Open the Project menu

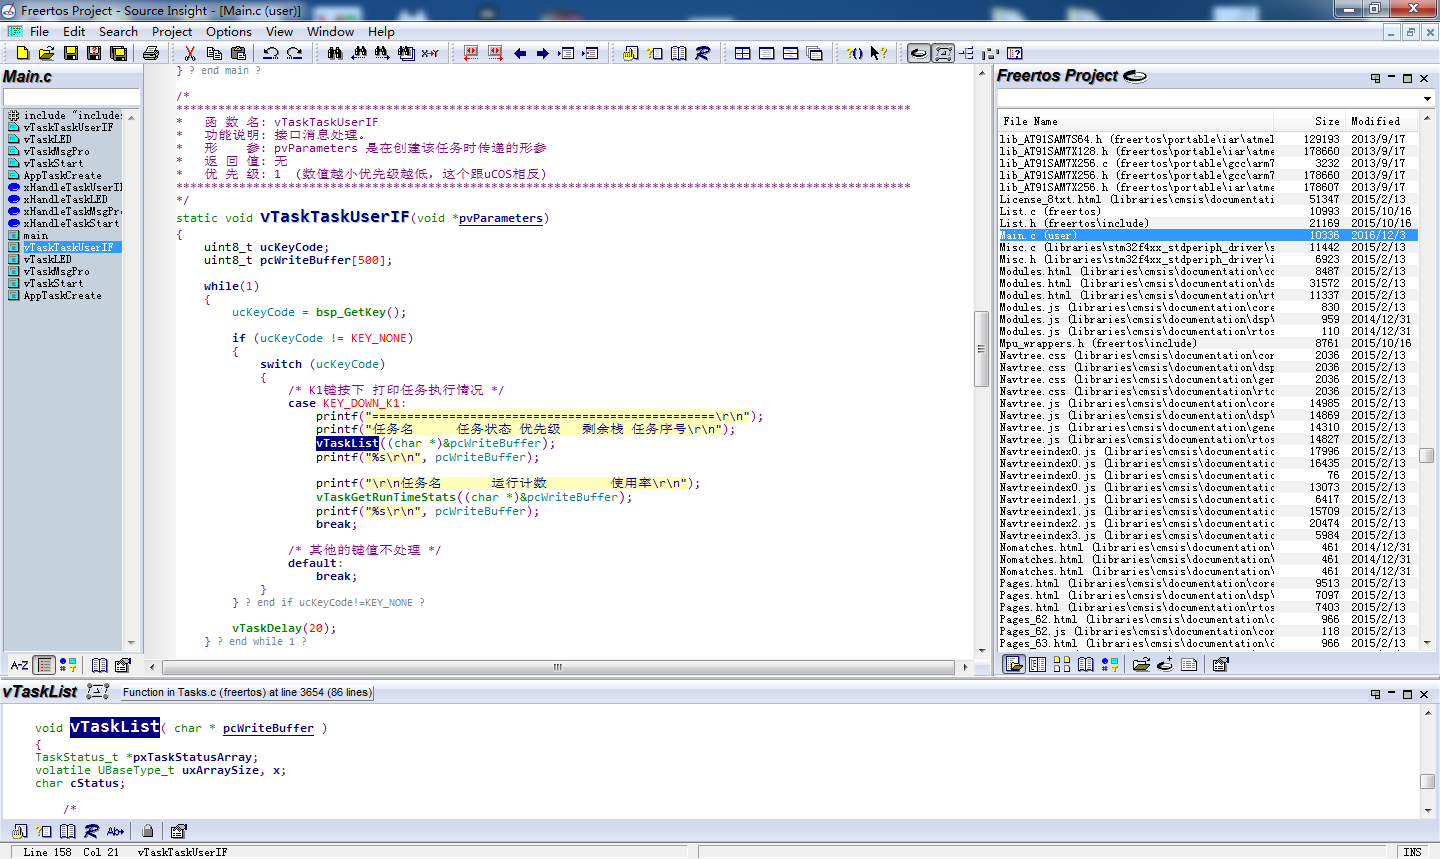(172, 31)
